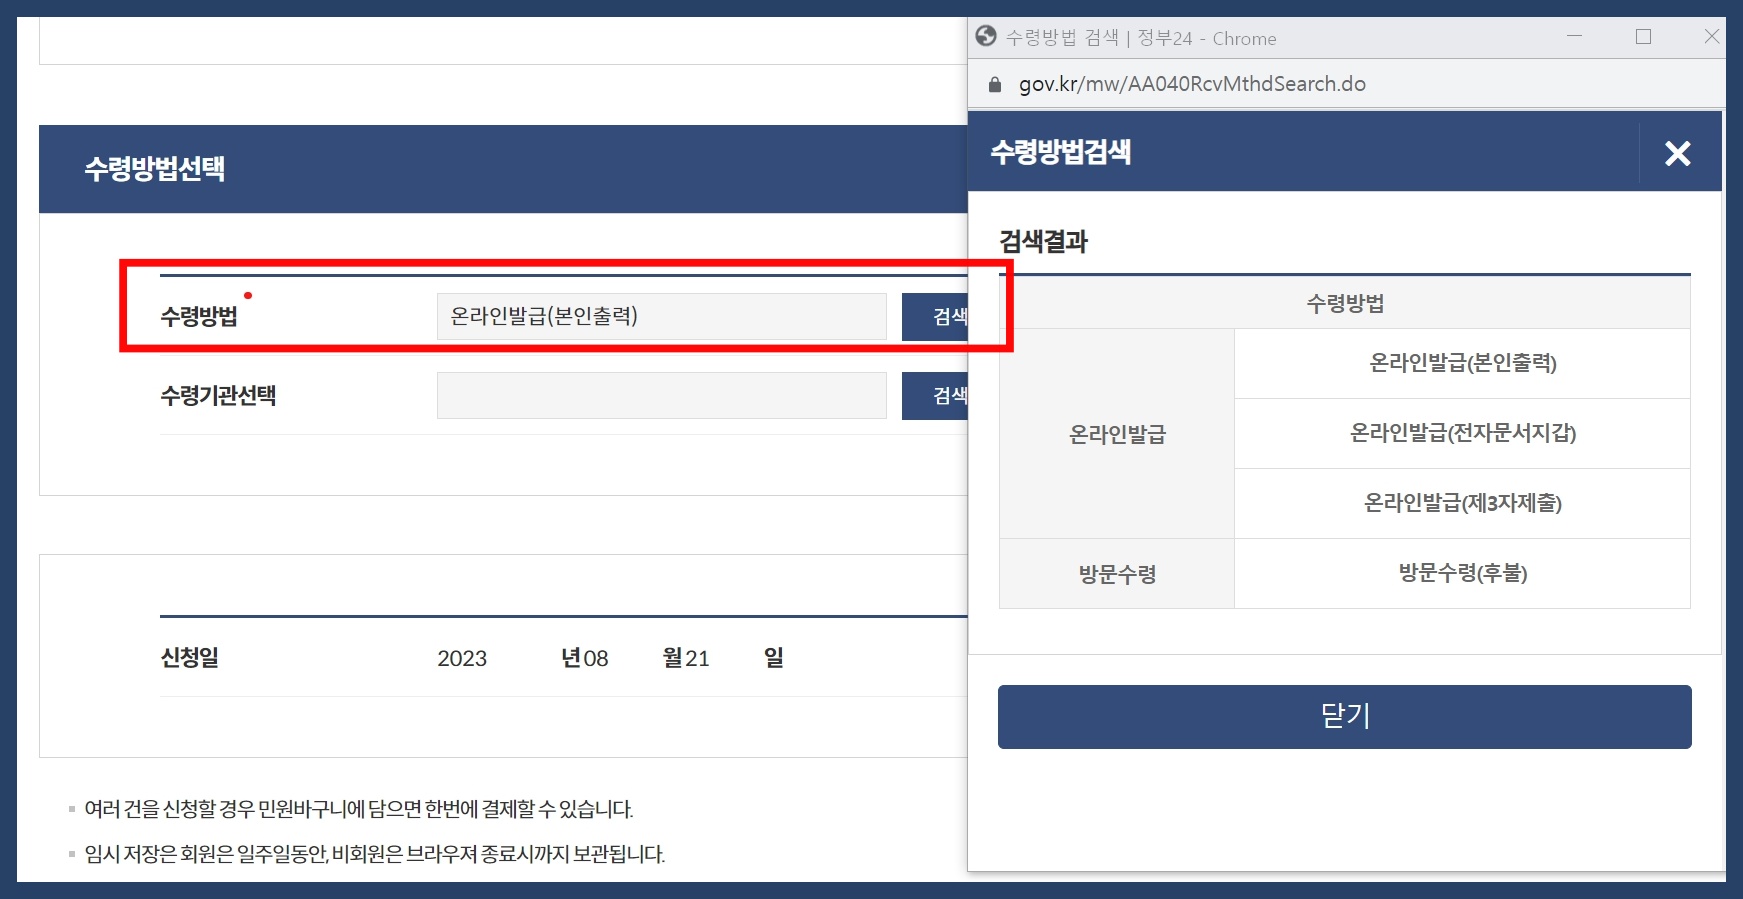Click the 닫기 button
Image resolution: width=1743 pixels, height=899 pixels.
[1344, 716]
